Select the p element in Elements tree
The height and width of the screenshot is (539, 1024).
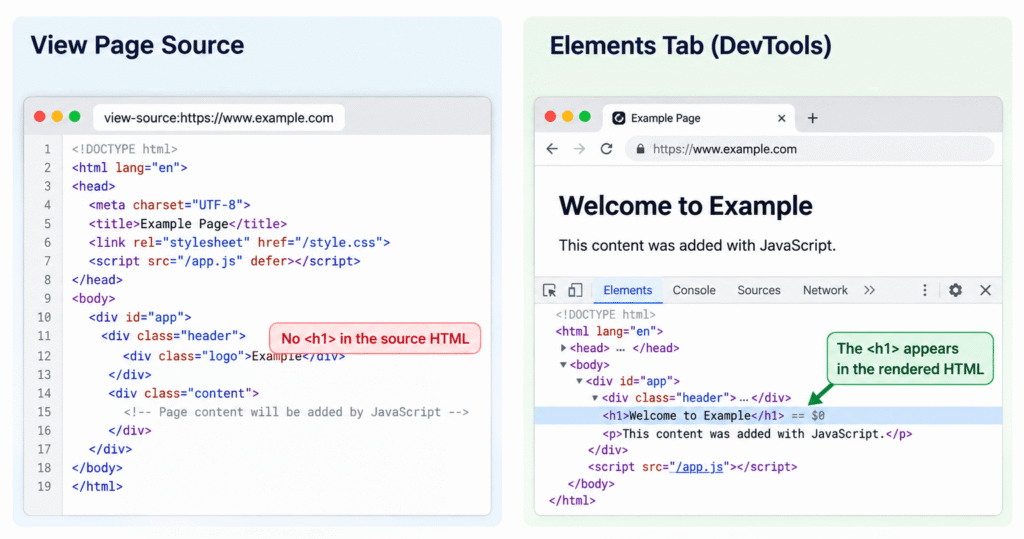[x=757, y=434]
